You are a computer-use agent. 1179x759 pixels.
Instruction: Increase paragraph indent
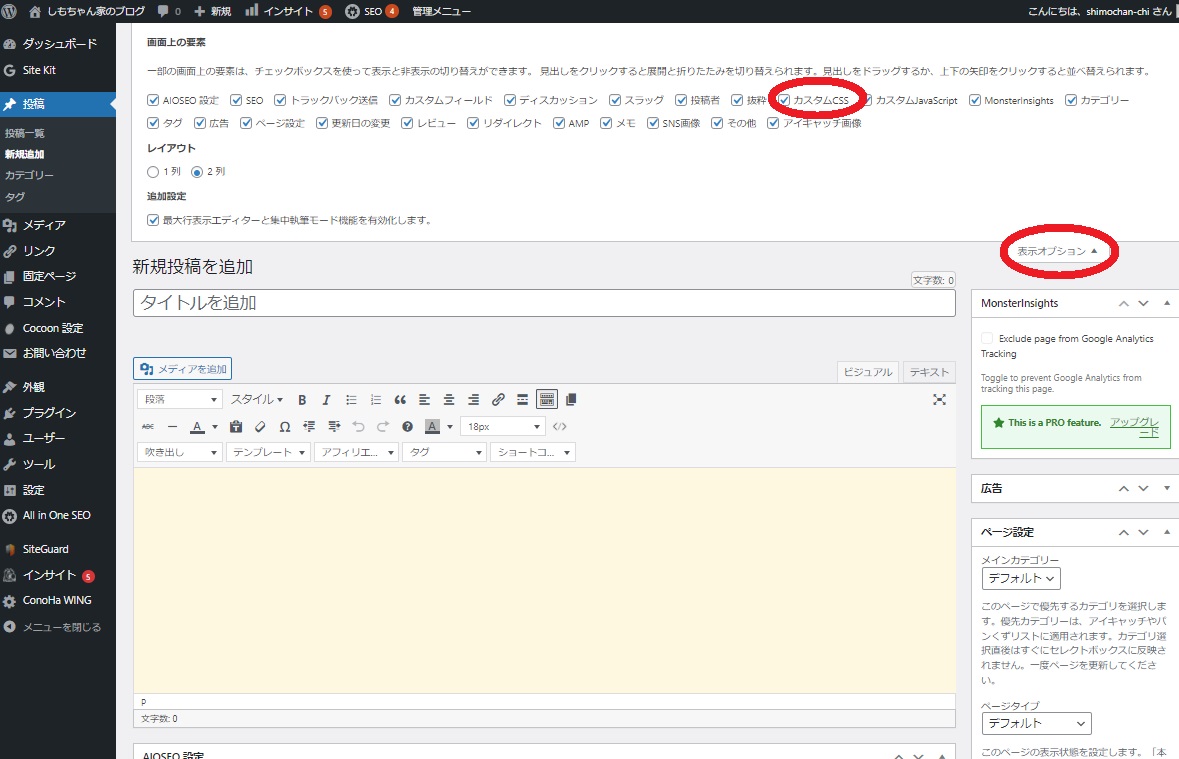pos(334,427)
